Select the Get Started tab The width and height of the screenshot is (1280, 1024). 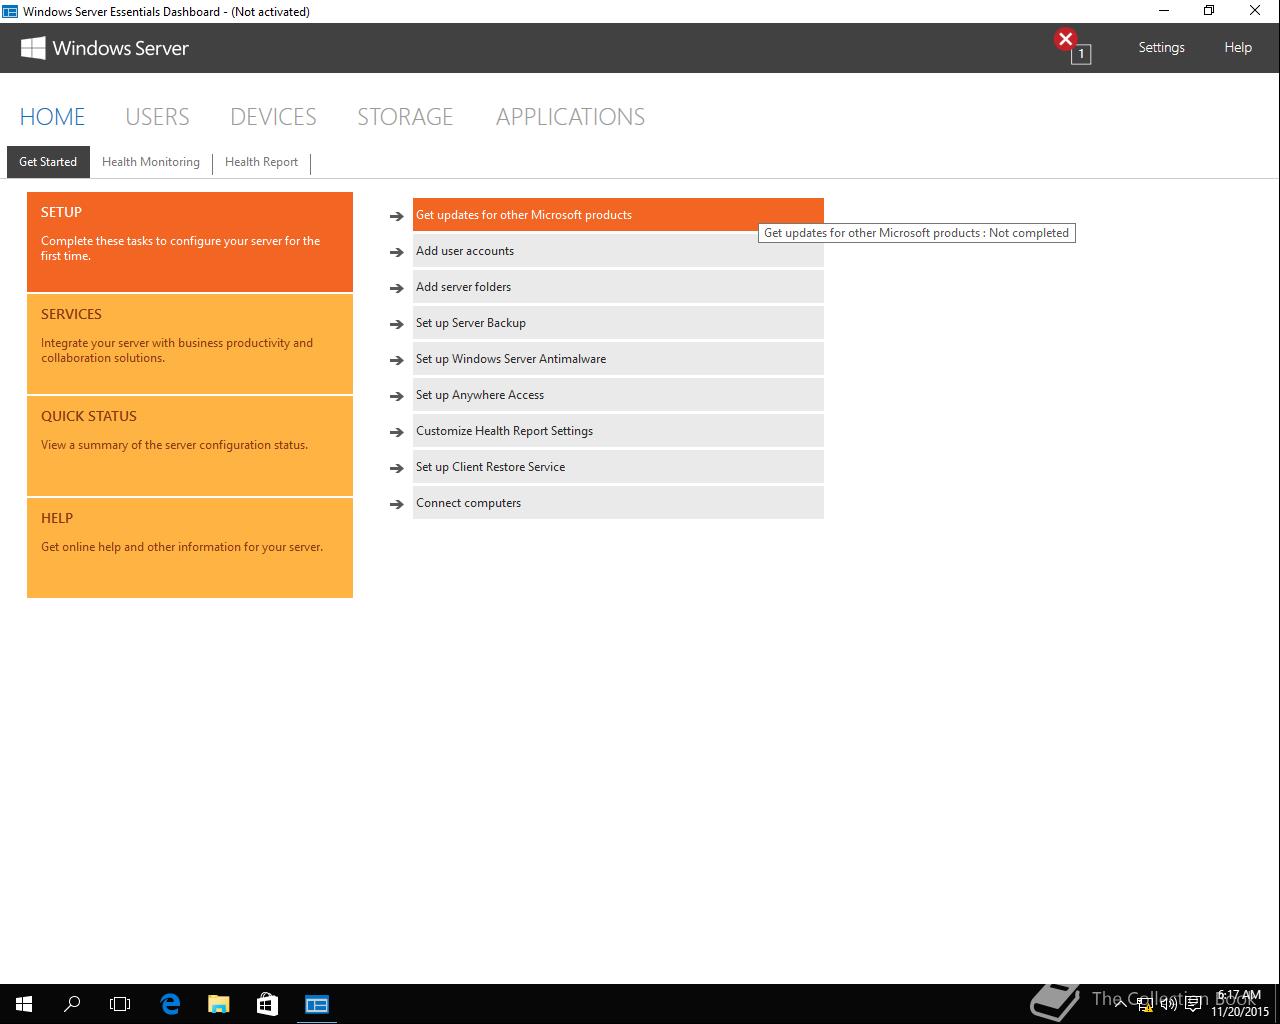tap(48, 162)
